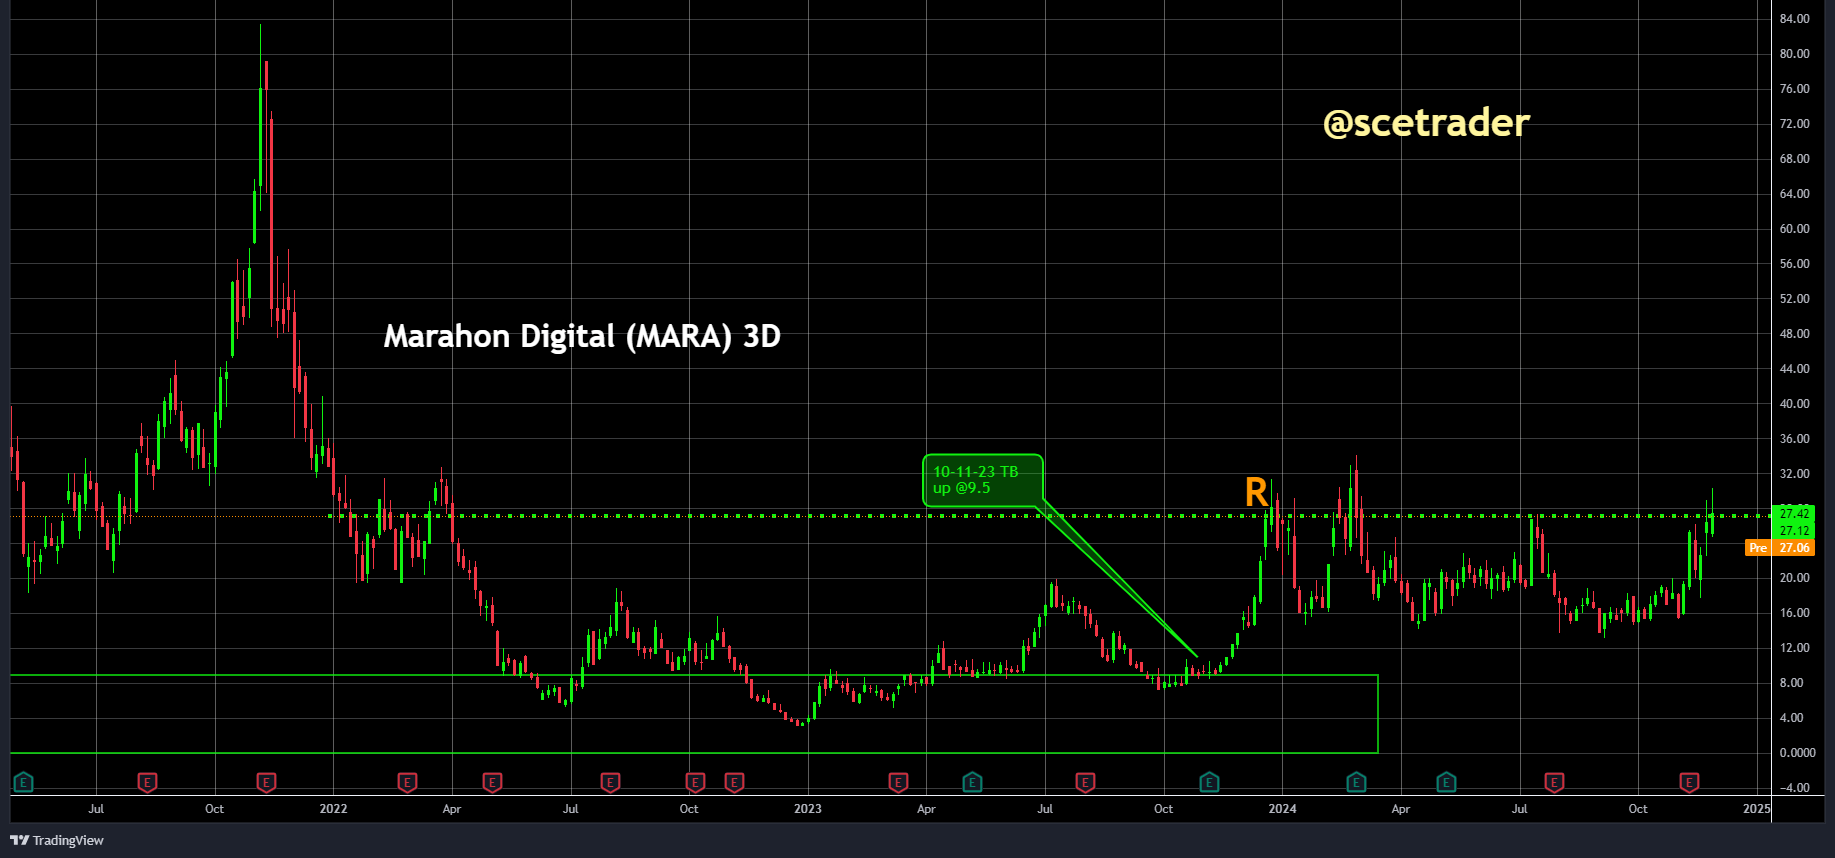Click the 32.00 price axis label

1794,474
